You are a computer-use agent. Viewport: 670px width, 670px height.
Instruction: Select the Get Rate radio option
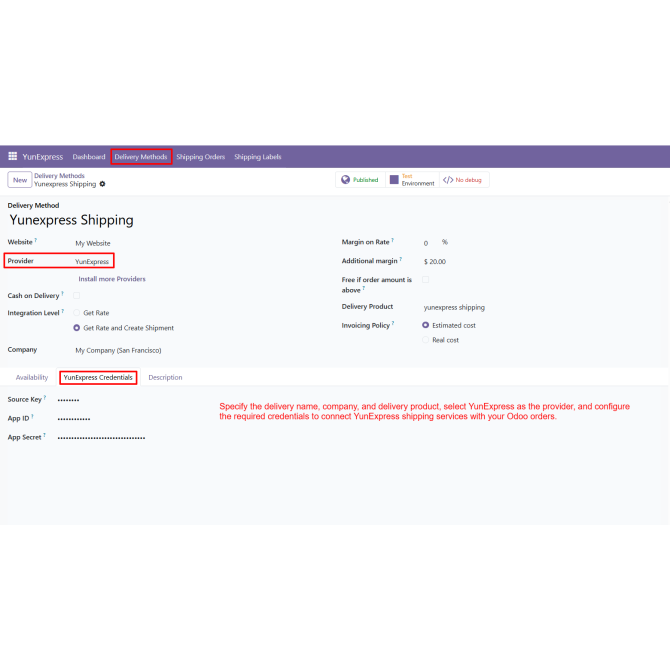click(76, 313)
